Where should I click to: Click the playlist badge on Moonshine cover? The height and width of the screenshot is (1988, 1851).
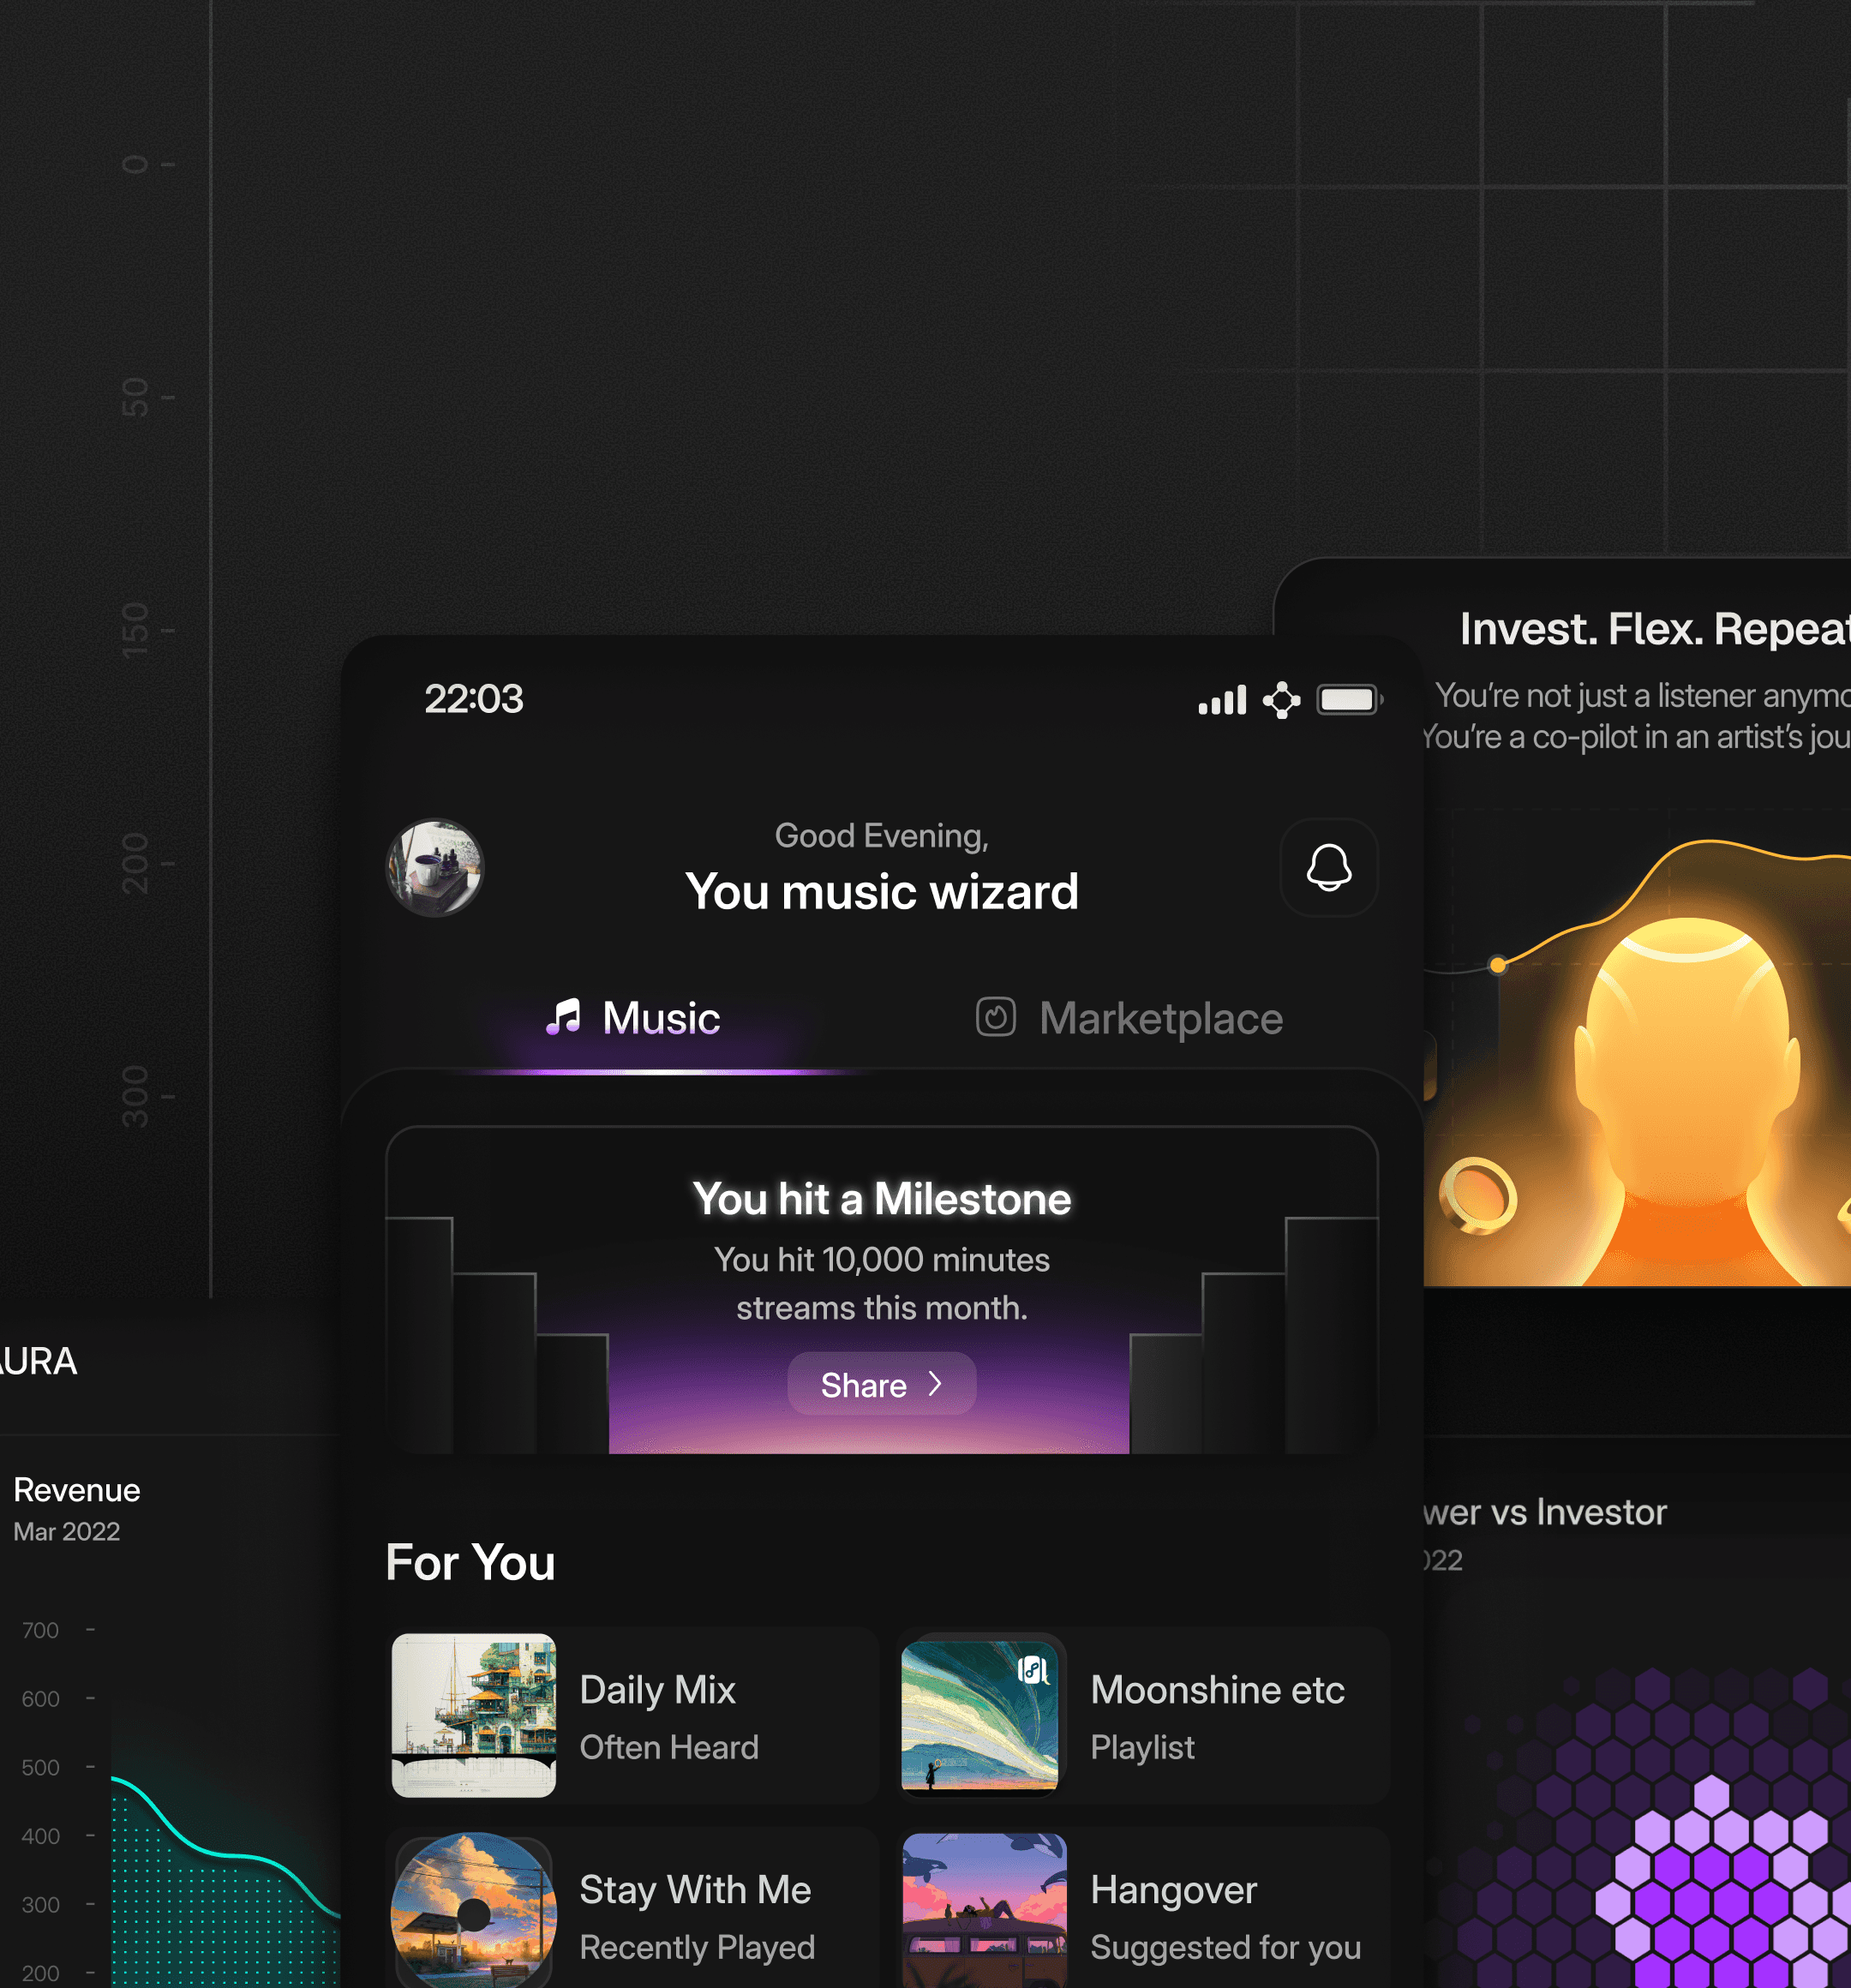pyautogui.click(x=1032, y=1669)
